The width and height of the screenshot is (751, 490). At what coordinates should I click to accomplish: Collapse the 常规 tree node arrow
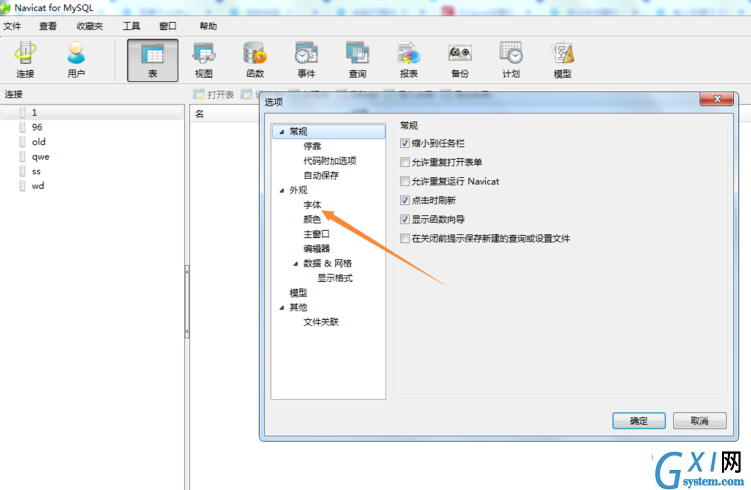coord(282,132)
